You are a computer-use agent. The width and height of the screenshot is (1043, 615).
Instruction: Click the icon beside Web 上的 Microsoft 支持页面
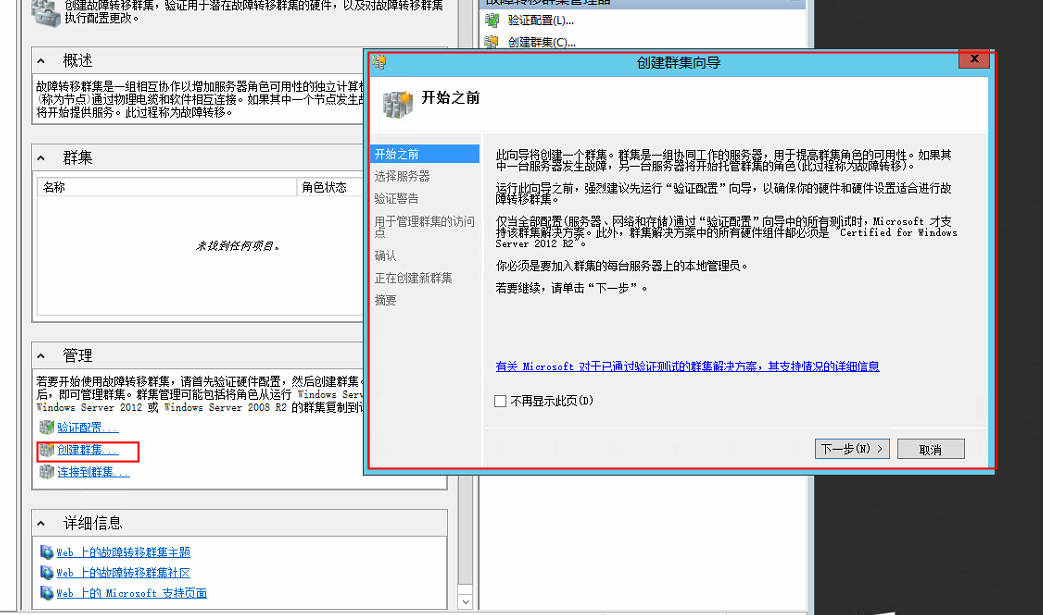tap(46, 593)
